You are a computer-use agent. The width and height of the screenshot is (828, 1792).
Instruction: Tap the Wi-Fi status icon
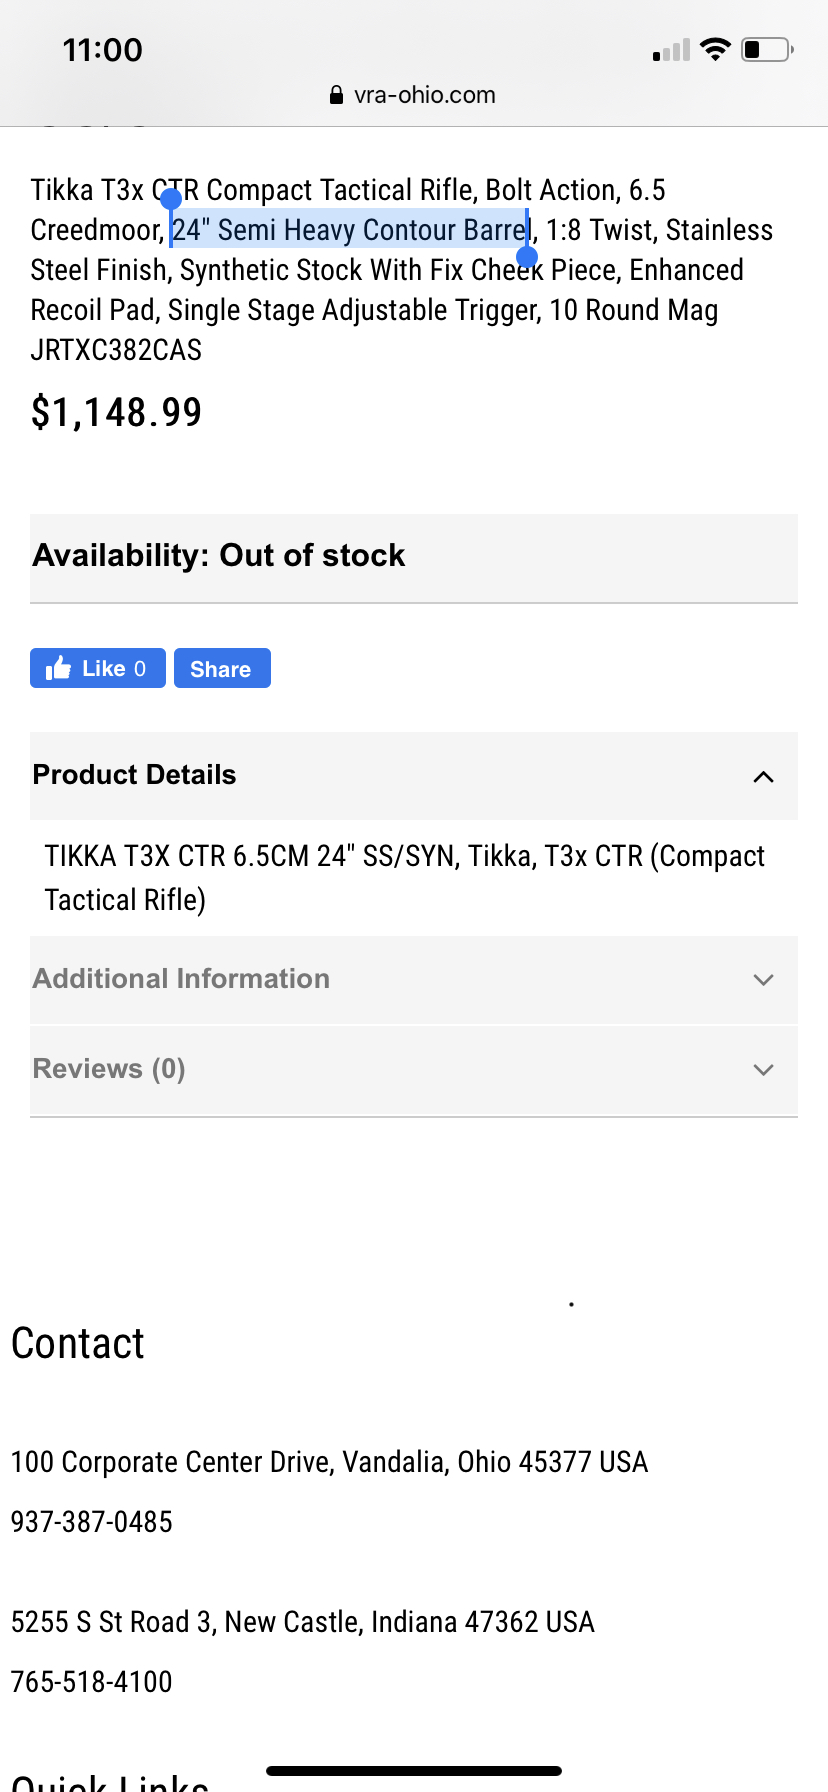click(x=715, y=49)
